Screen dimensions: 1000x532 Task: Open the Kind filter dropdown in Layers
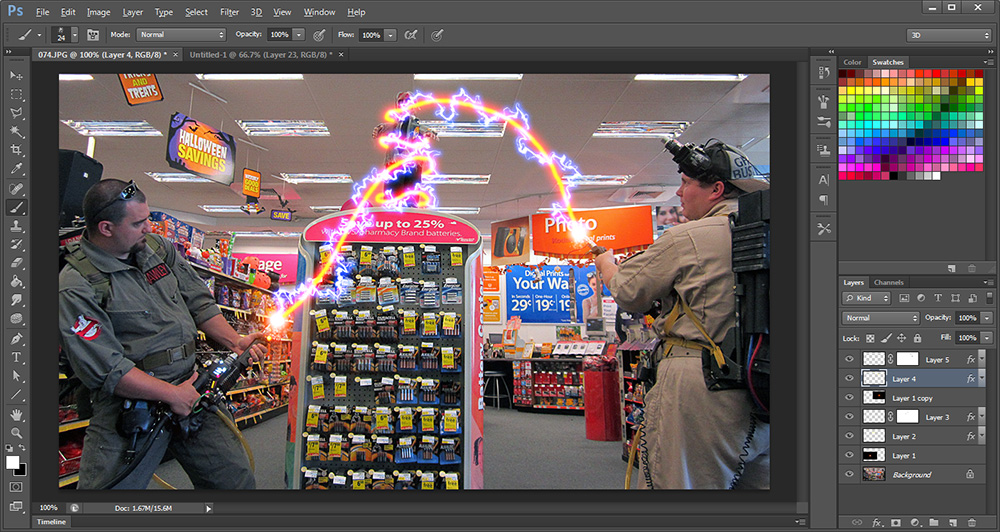866,298
